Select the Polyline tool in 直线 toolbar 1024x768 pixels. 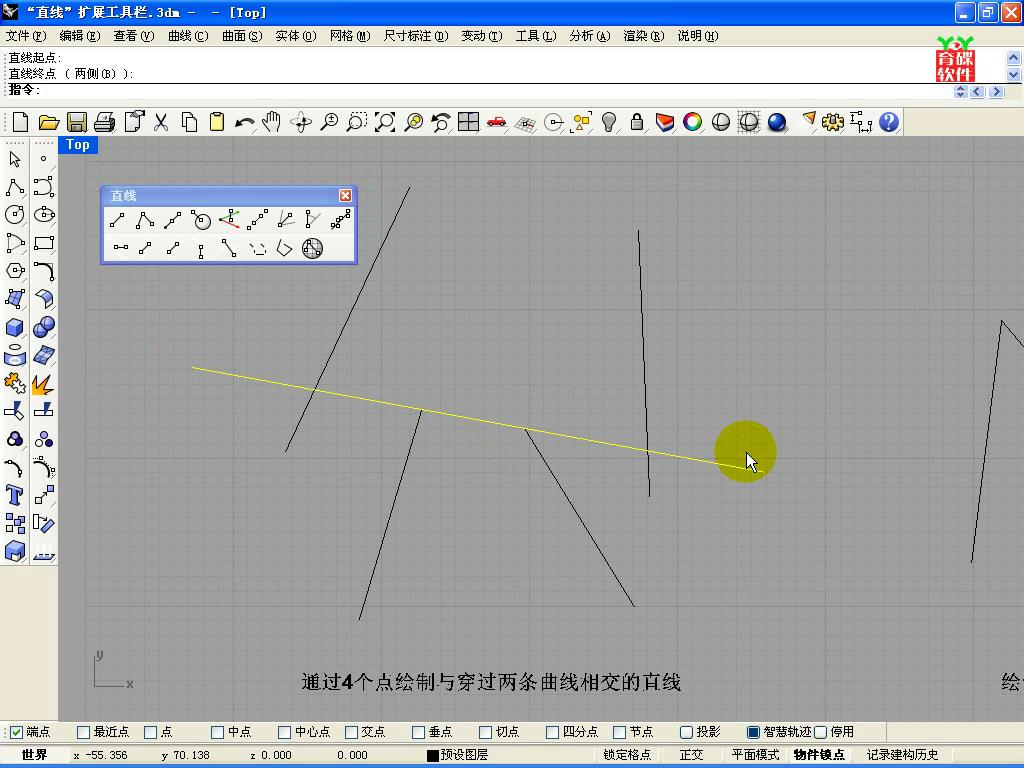tap(145, 220)
